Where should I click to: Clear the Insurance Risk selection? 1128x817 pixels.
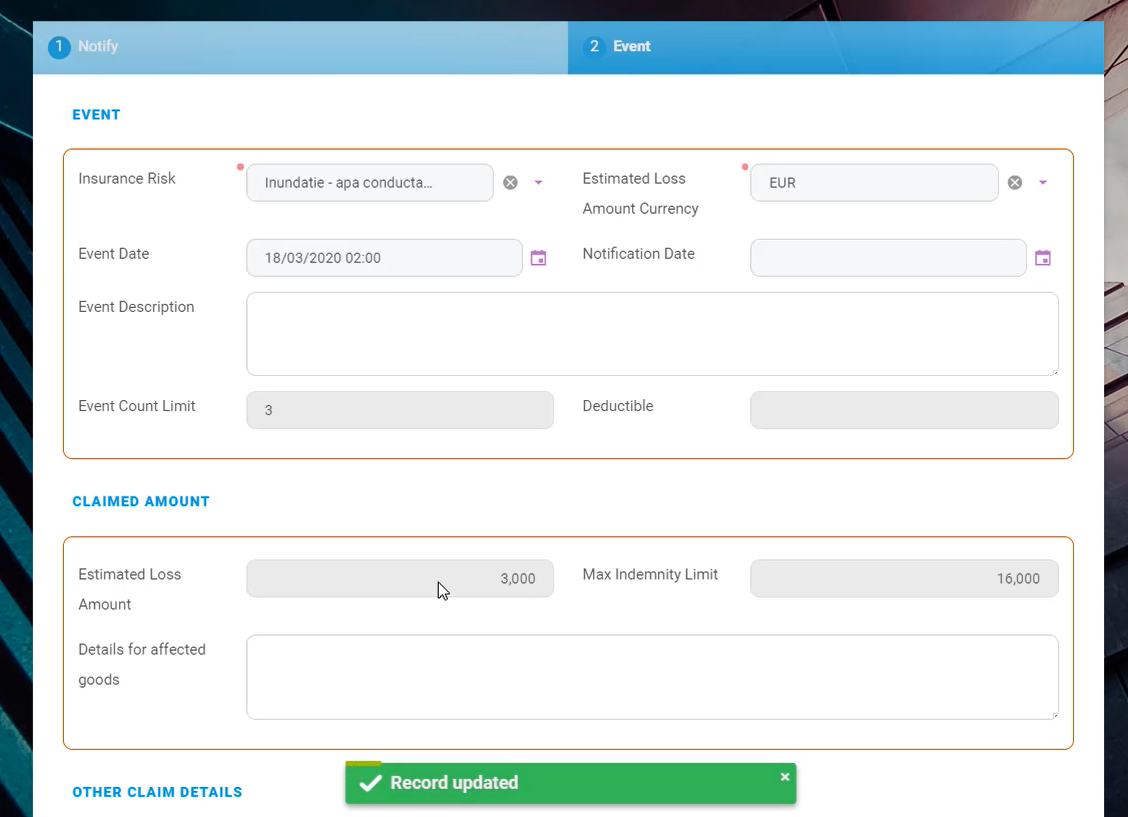510,183
